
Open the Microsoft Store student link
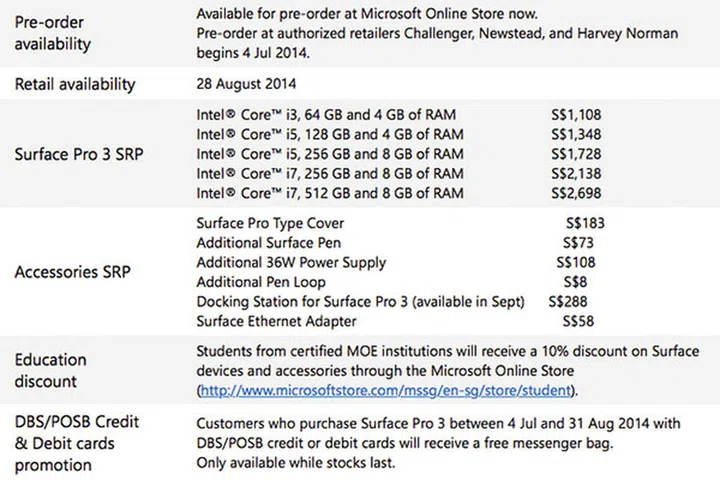(x=386, y=390)
